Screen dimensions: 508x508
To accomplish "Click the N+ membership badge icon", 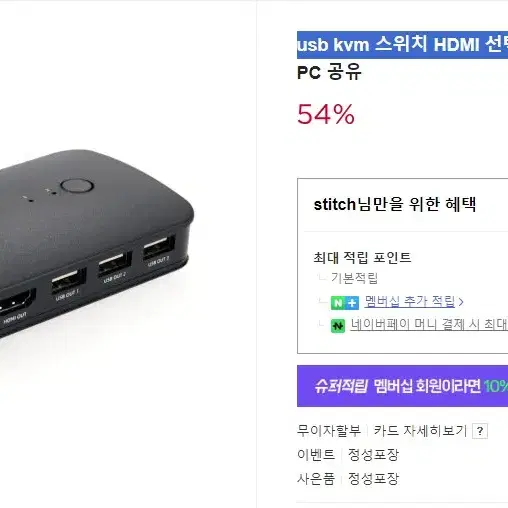I will tap(345, 303).
